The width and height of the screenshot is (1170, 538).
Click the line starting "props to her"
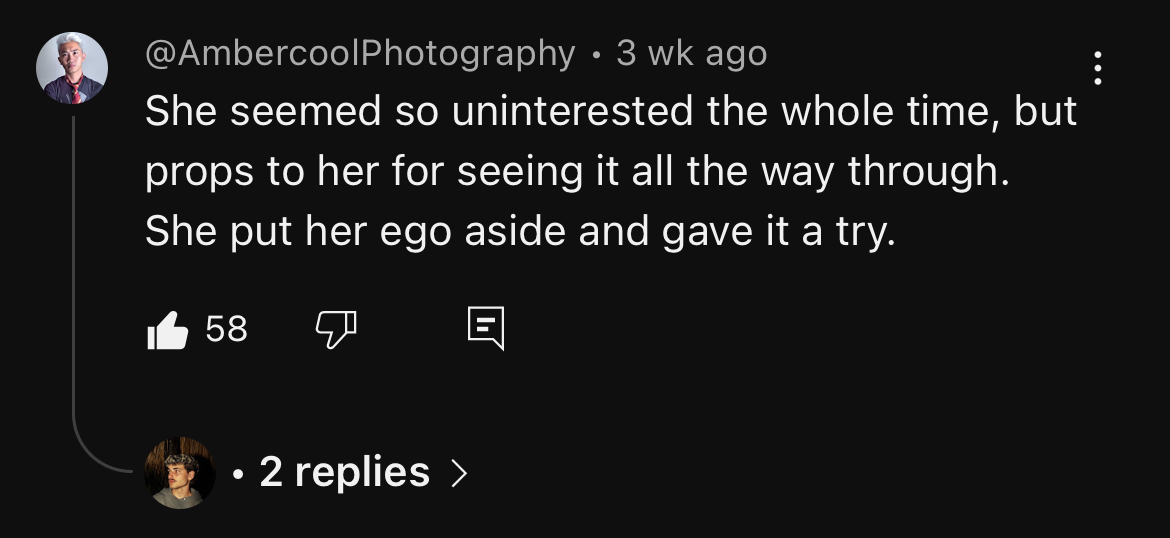tap(578, 172)
